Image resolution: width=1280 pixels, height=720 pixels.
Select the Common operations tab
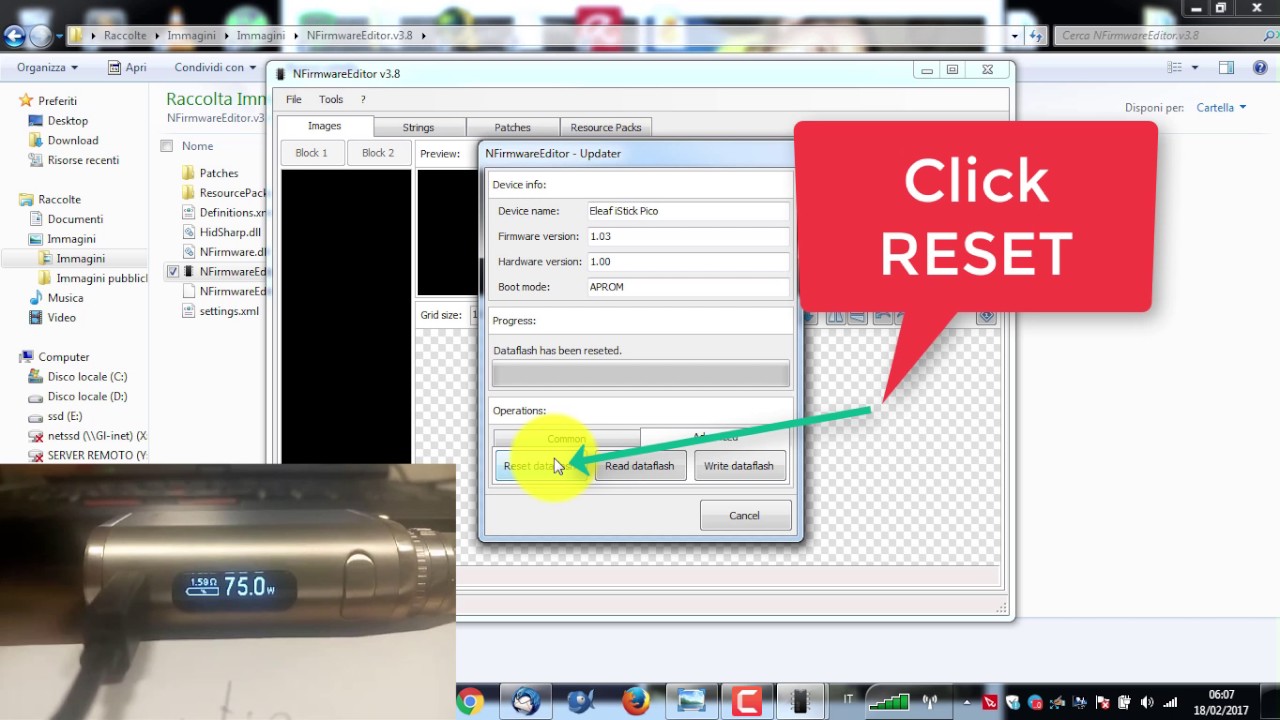(566, 438)
